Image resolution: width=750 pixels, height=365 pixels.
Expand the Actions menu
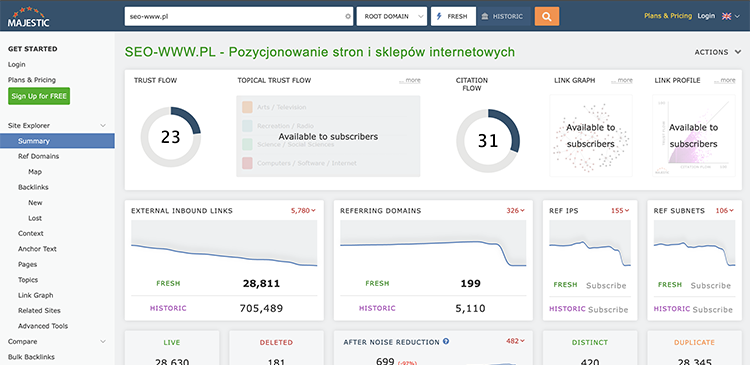click(717, 52)
